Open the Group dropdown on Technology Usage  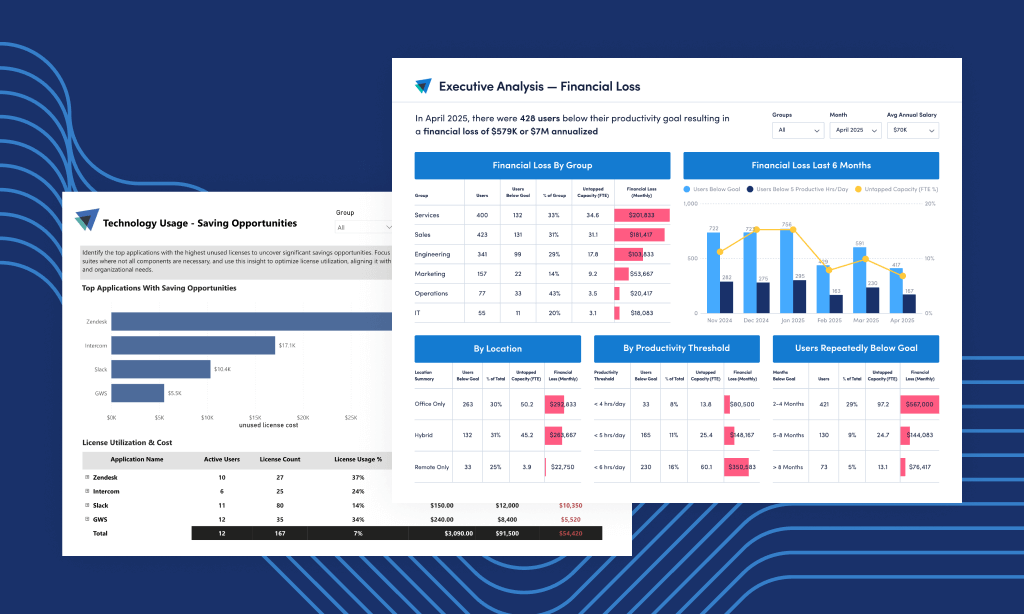[364, 227]
